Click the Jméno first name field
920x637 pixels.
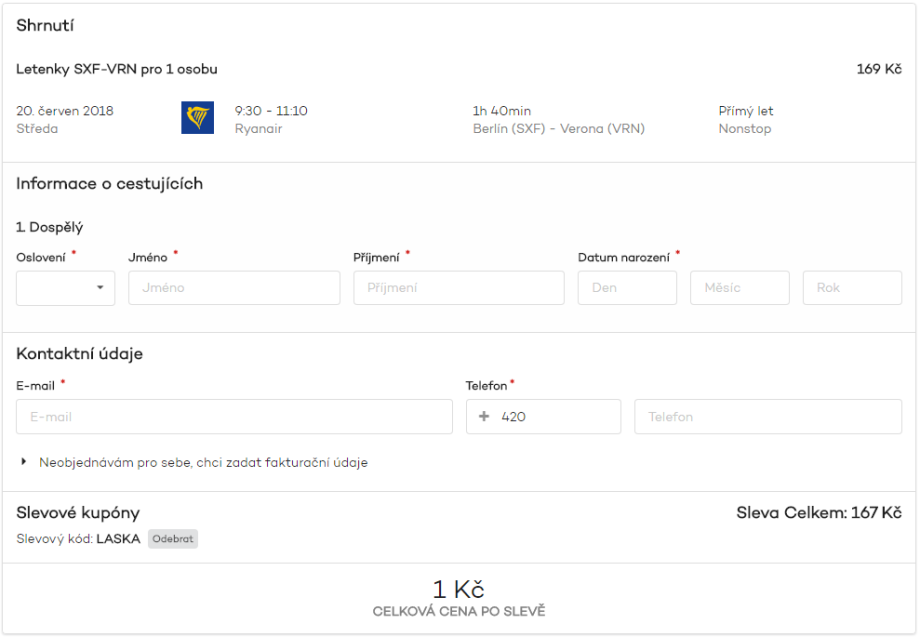[234, 288]
